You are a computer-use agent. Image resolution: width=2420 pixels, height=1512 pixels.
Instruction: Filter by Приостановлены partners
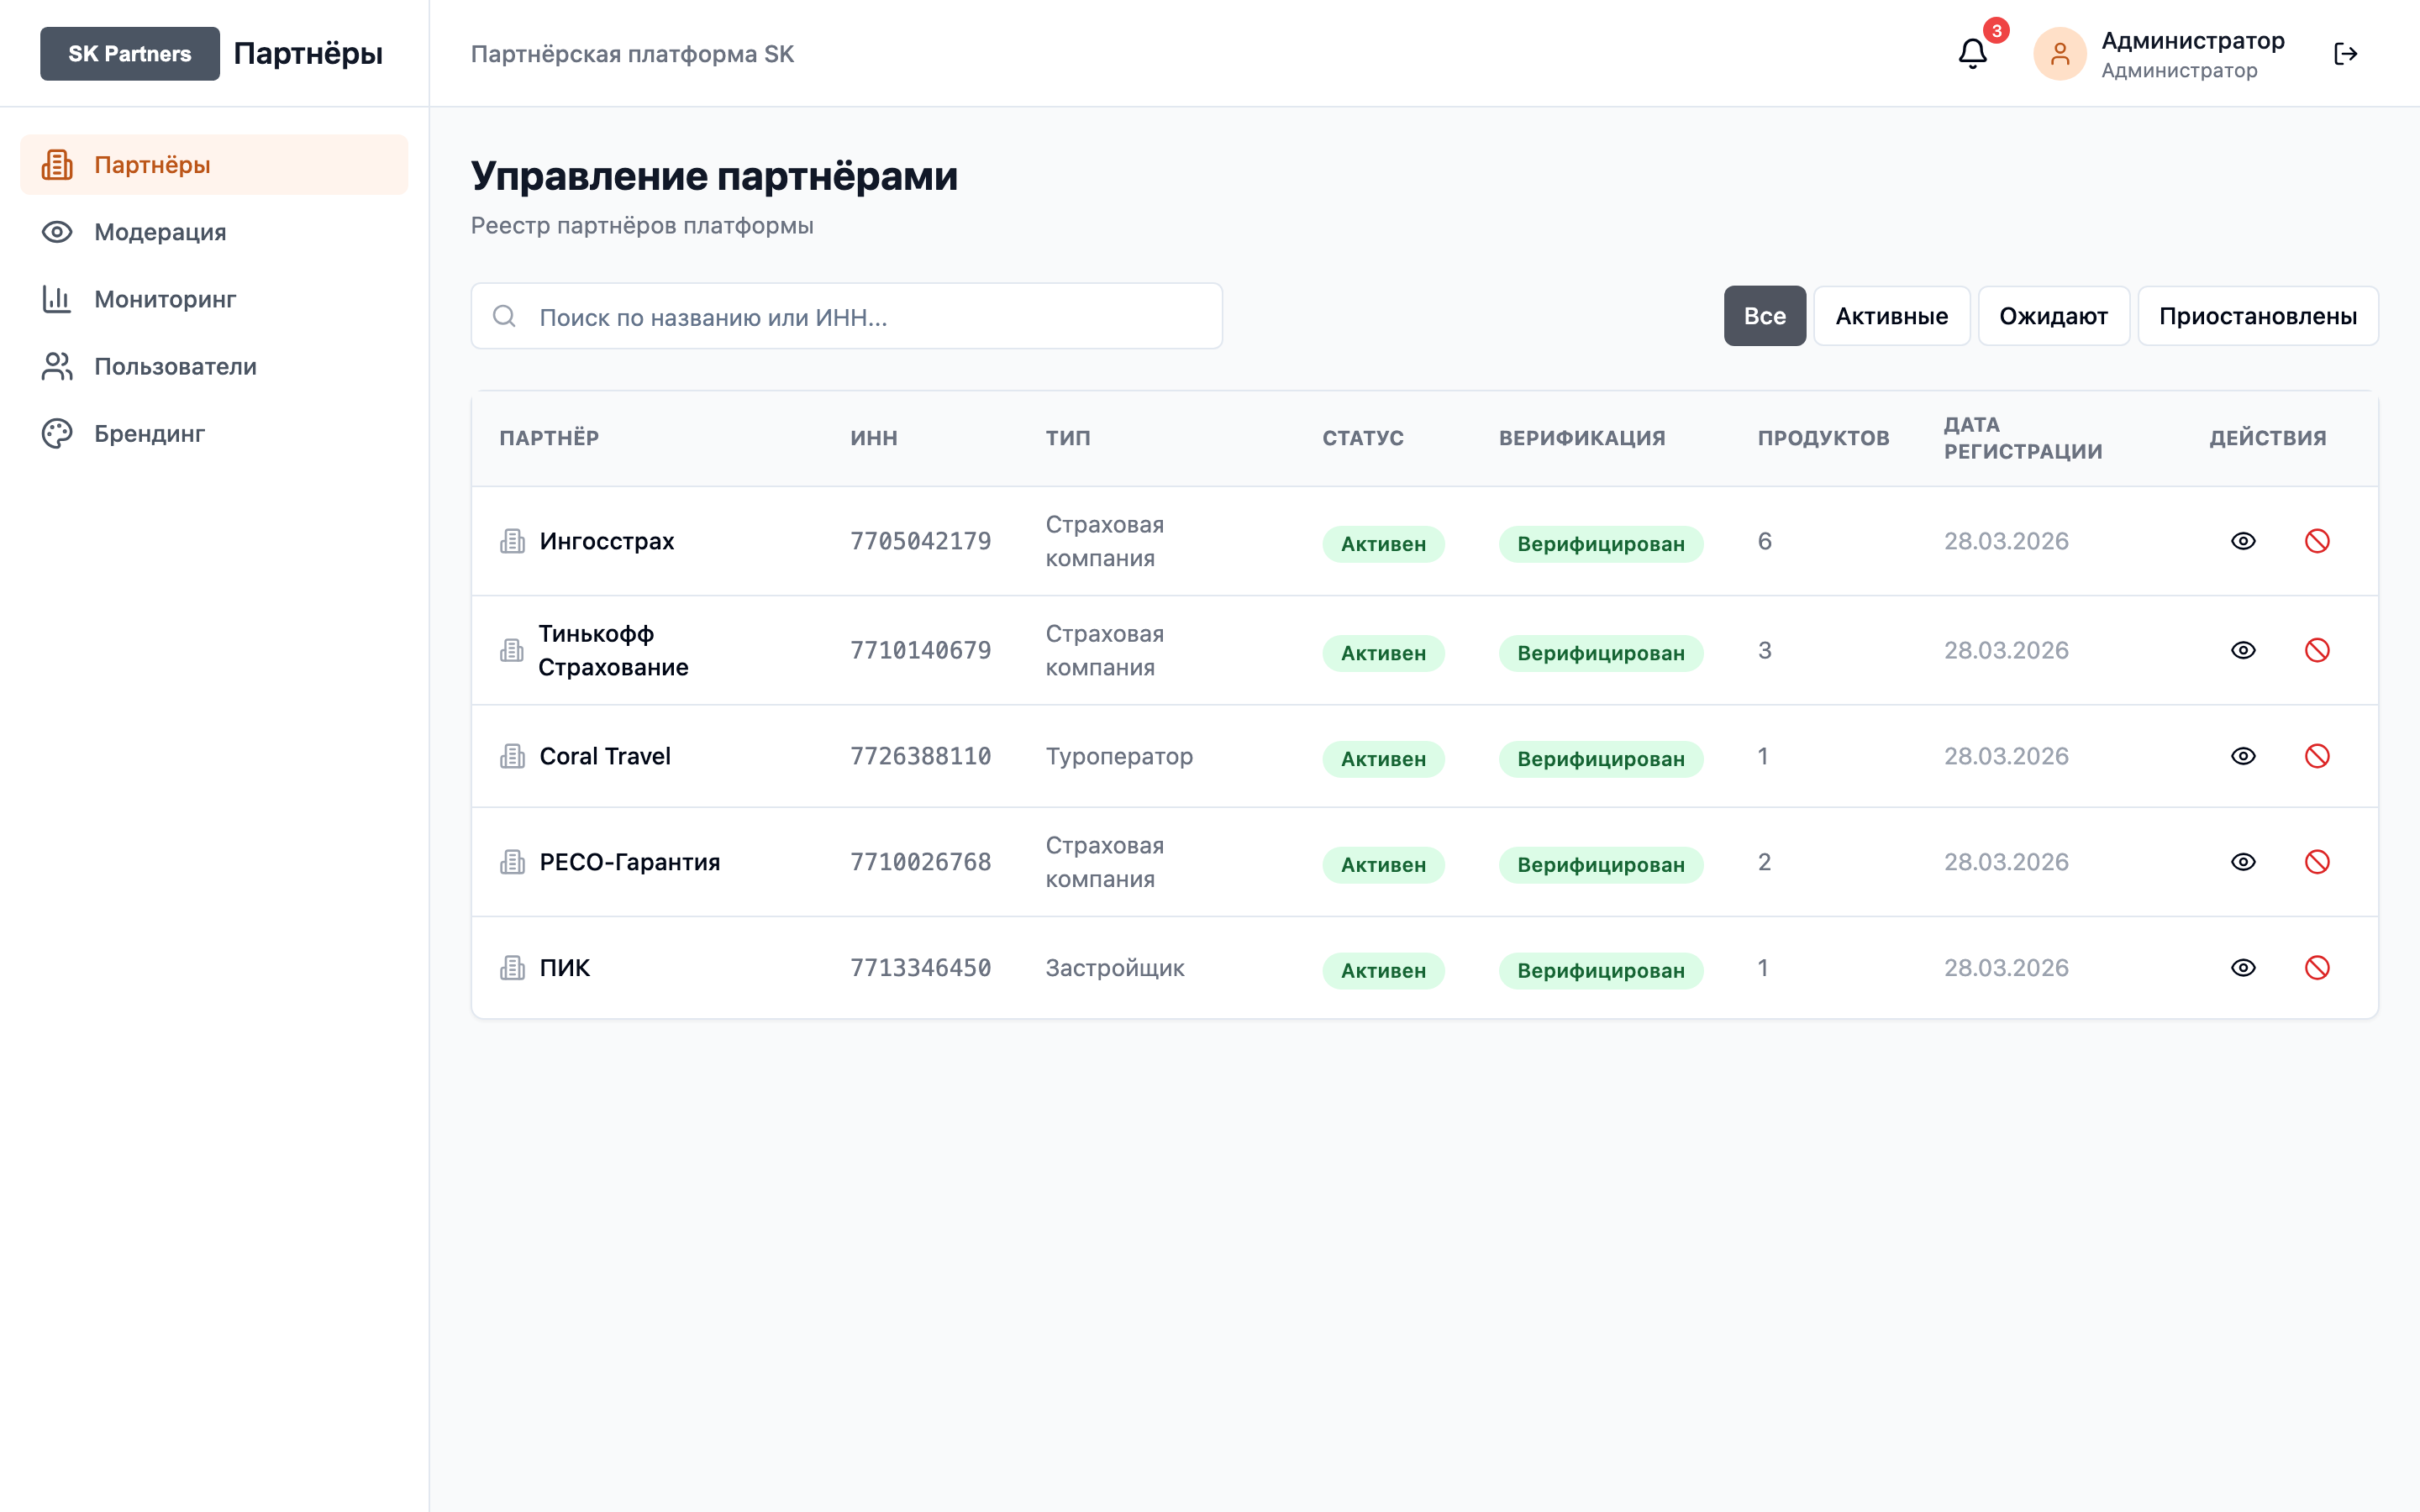[2257, 316]
